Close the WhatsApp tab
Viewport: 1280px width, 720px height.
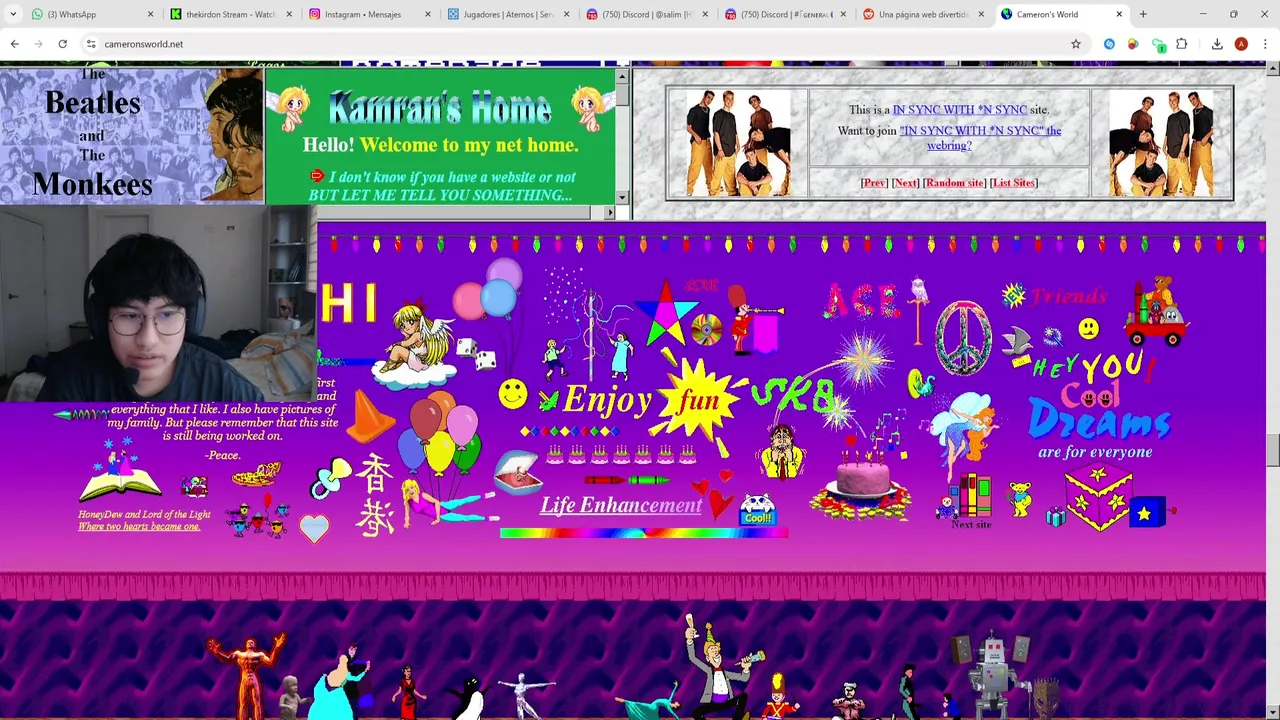point(150,14)
